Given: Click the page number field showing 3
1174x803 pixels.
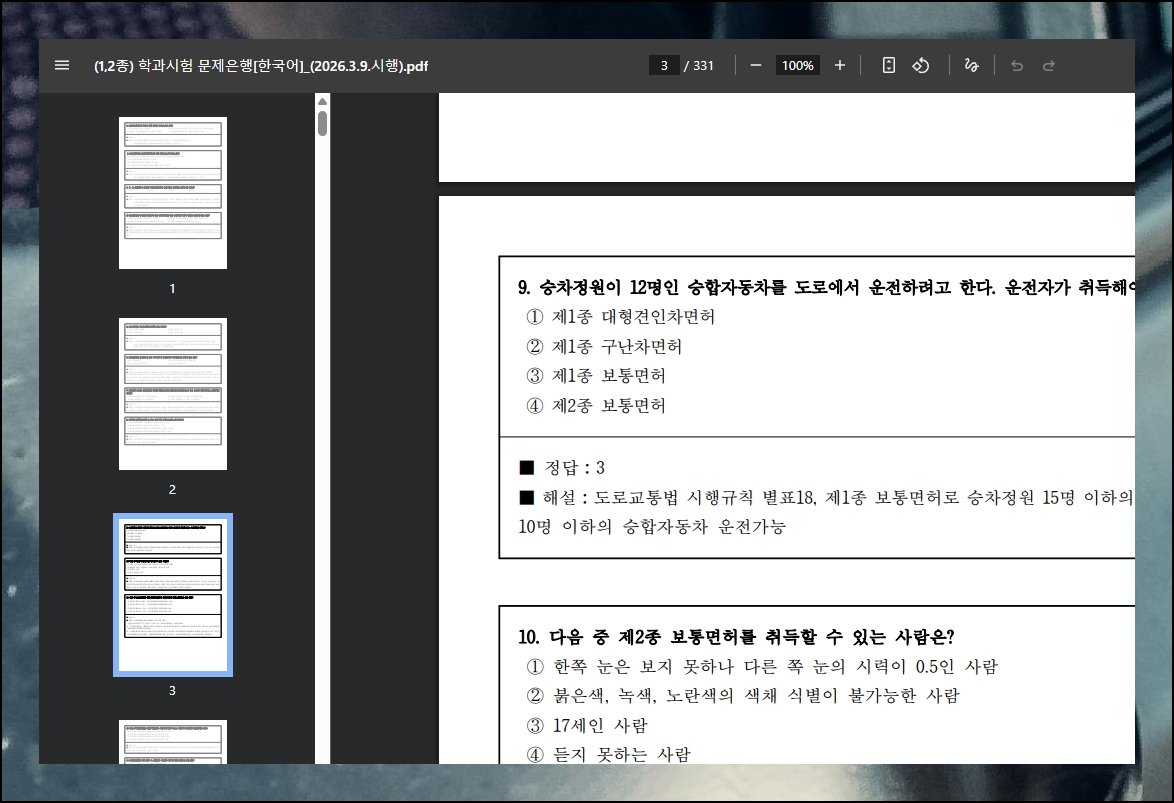Looking at the screenshot, I should coord(664,65).
